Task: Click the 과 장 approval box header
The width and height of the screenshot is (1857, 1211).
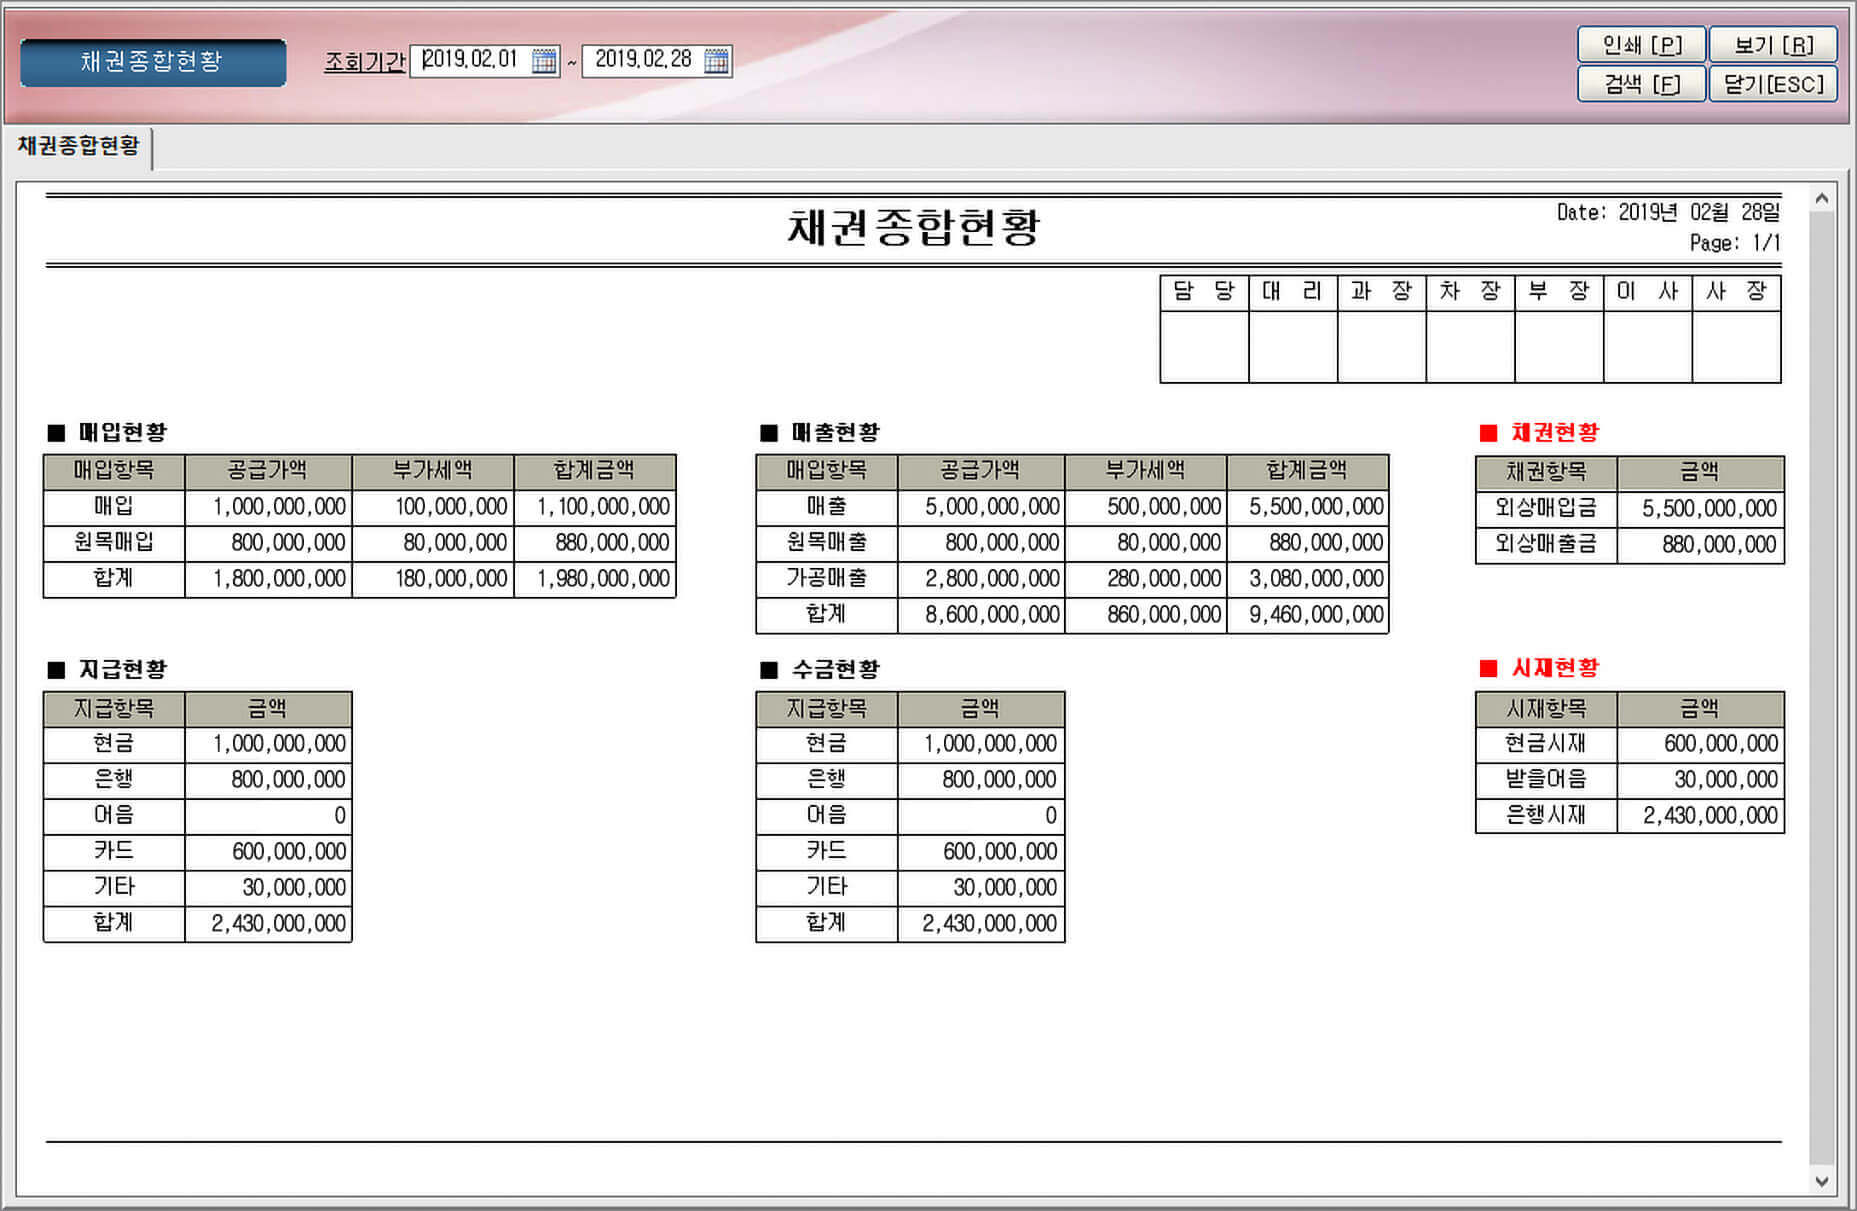Action: [1382, 292]
